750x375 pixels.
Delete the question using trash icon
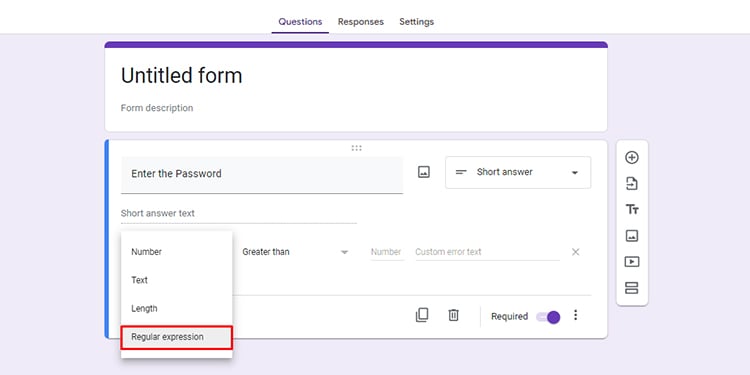453,315
